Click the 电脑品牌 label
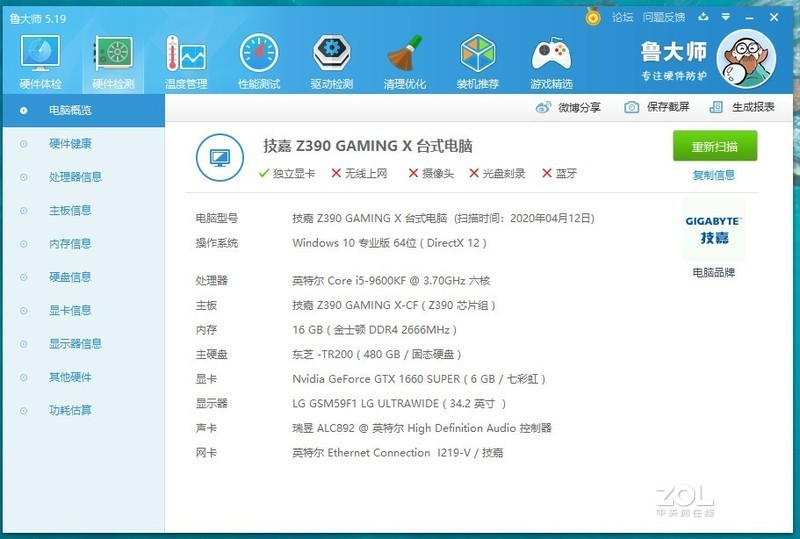Image resolution: width=800 pixels, height=539 pixels. click(714, 273)
